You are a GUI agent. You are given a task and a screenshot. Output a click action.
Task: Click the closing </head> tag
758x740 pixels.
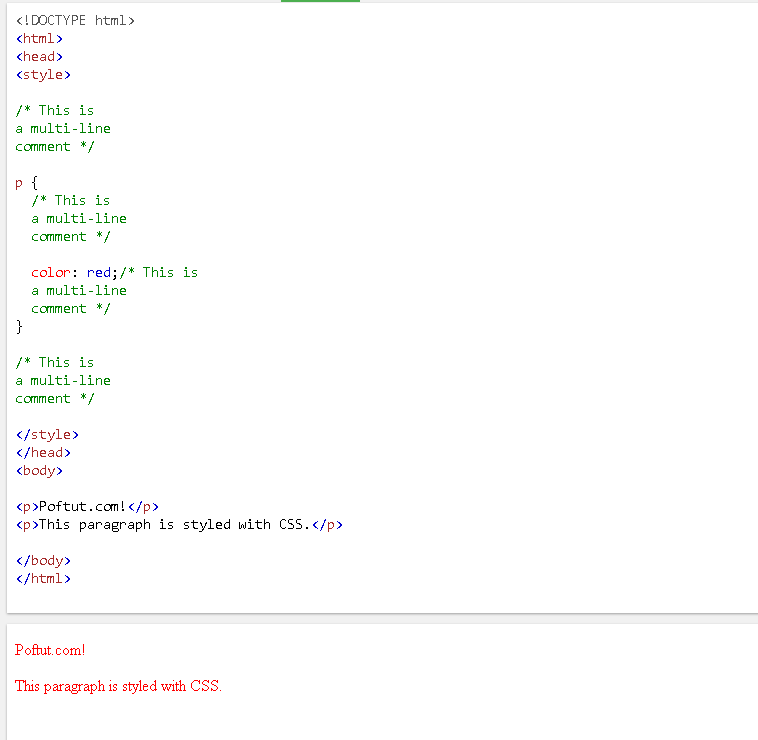point(44,452)
